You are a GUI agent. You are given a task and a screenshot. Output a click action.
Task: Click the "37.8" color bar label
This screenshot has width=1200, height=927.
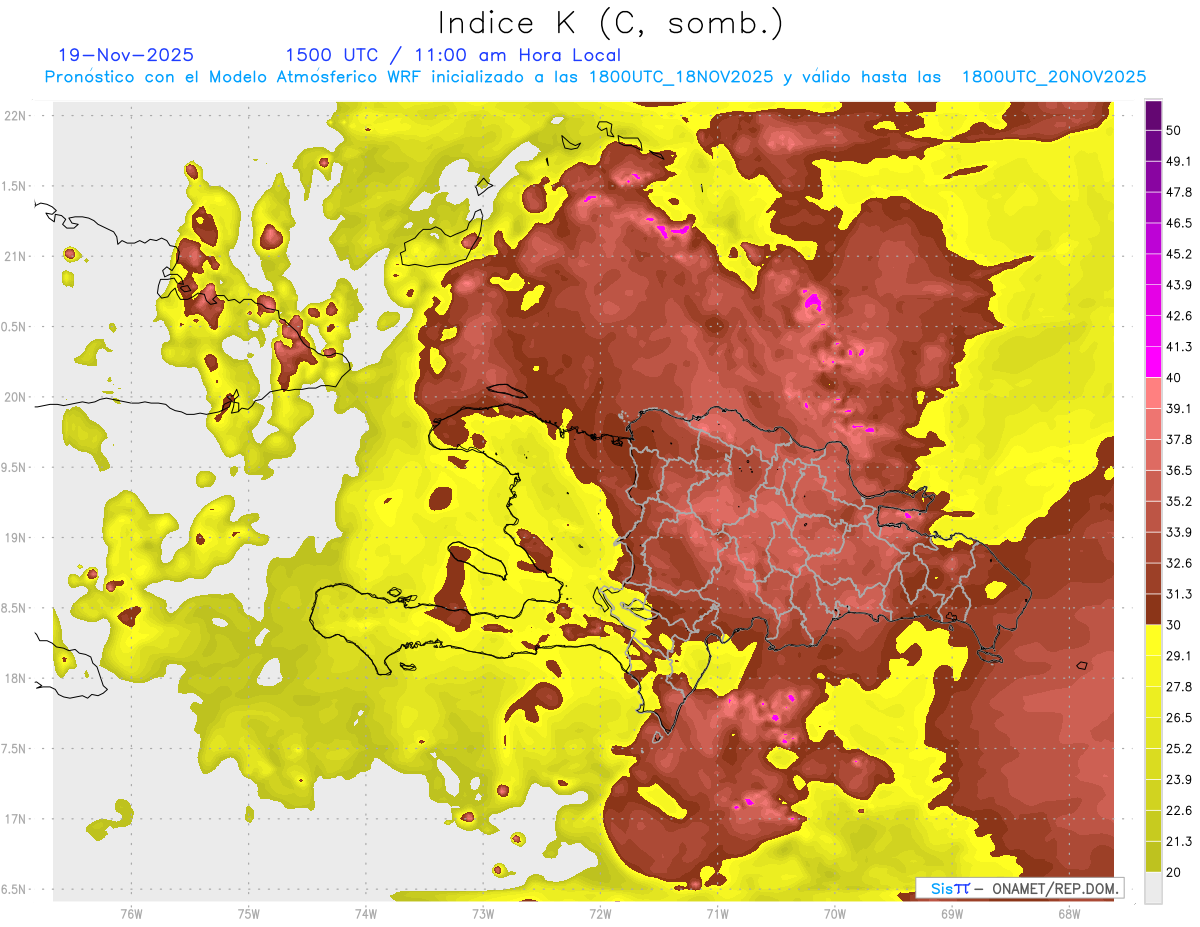tap(1178, 439)
